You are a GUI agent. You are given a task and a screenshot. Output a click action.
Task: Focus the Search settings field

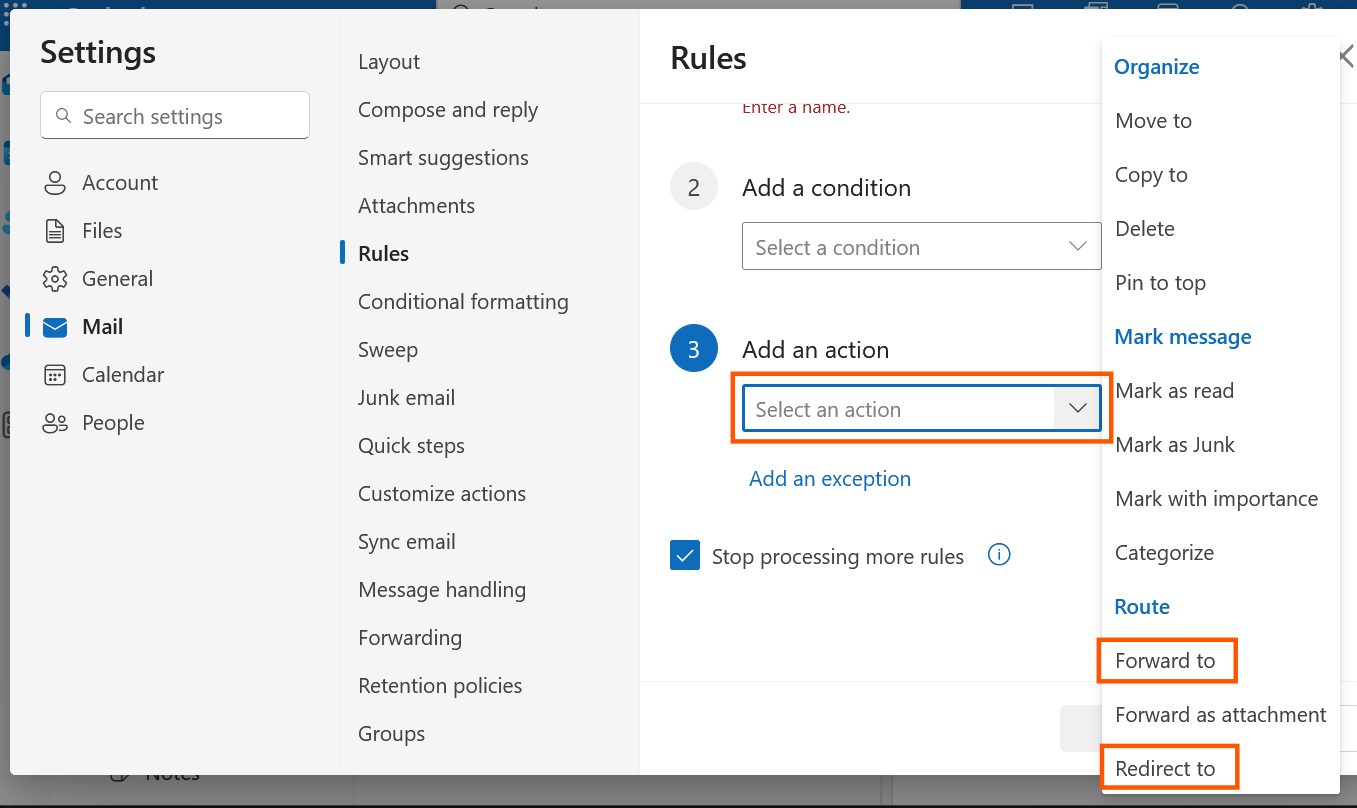(x=175, y=116)
